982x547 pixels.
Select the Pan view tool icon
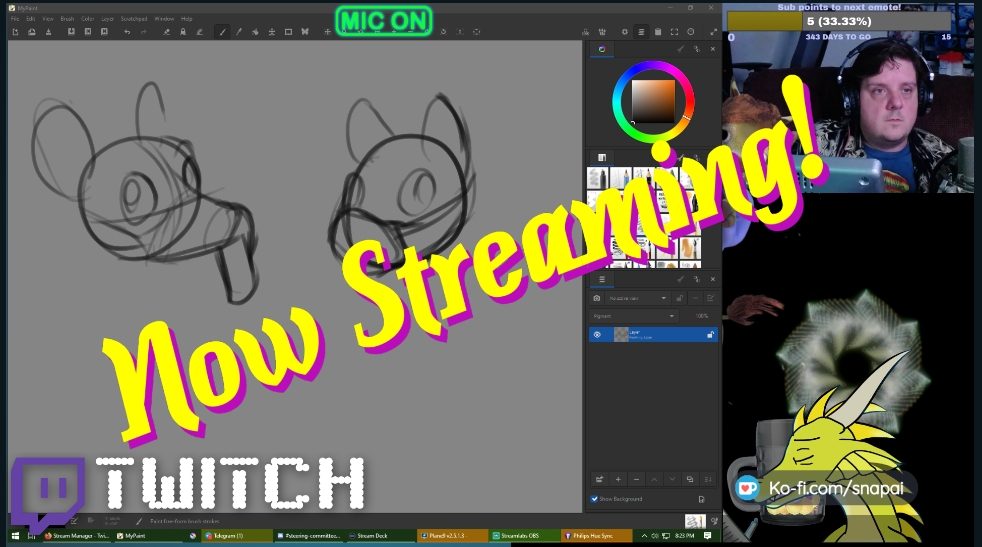[327, 32]
